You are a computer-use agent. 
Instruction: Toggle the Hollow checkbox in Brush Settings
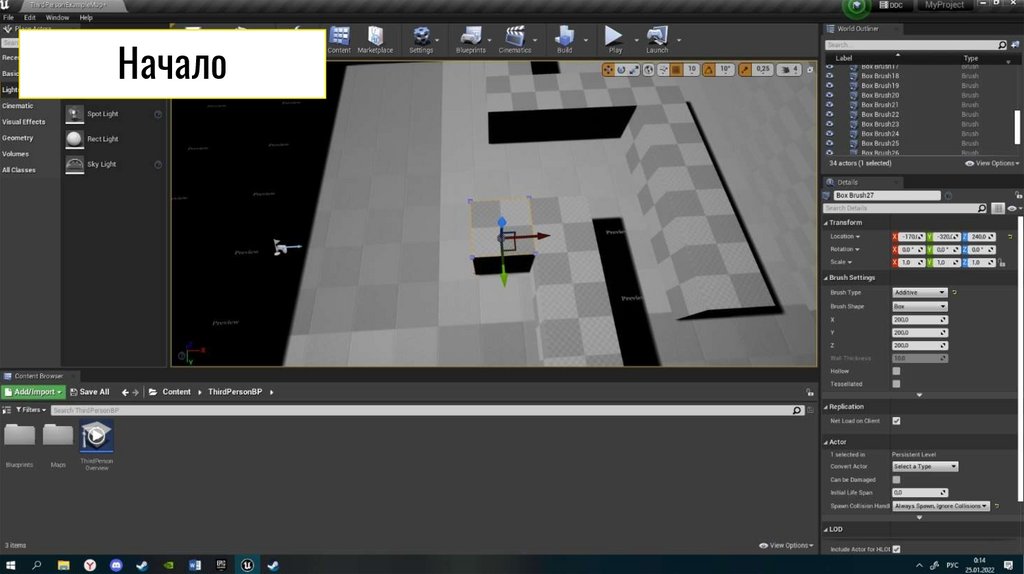tap(896, 371)
